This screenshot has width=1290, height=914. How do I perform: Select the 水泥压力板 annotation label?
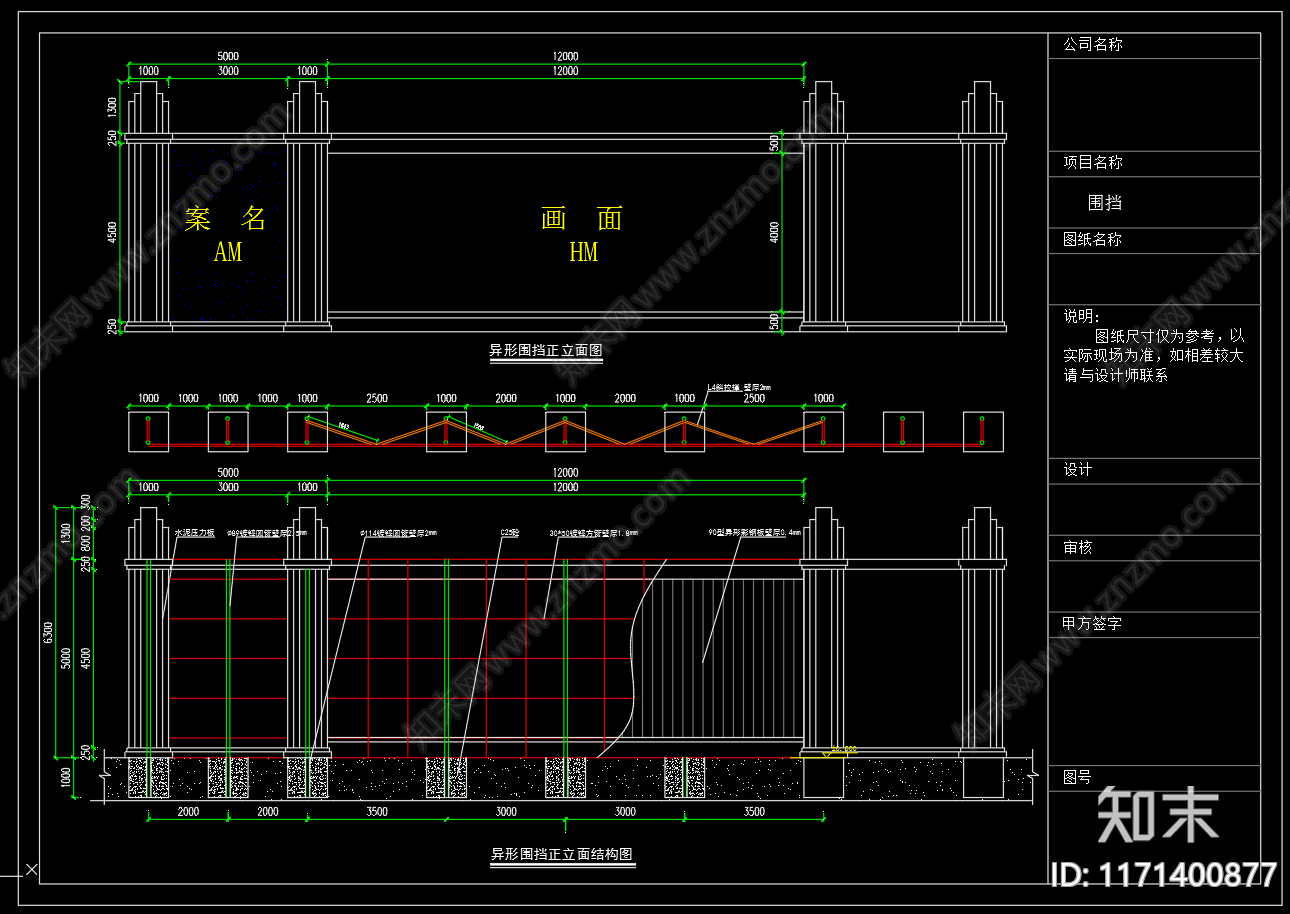[x=195, y=534]
